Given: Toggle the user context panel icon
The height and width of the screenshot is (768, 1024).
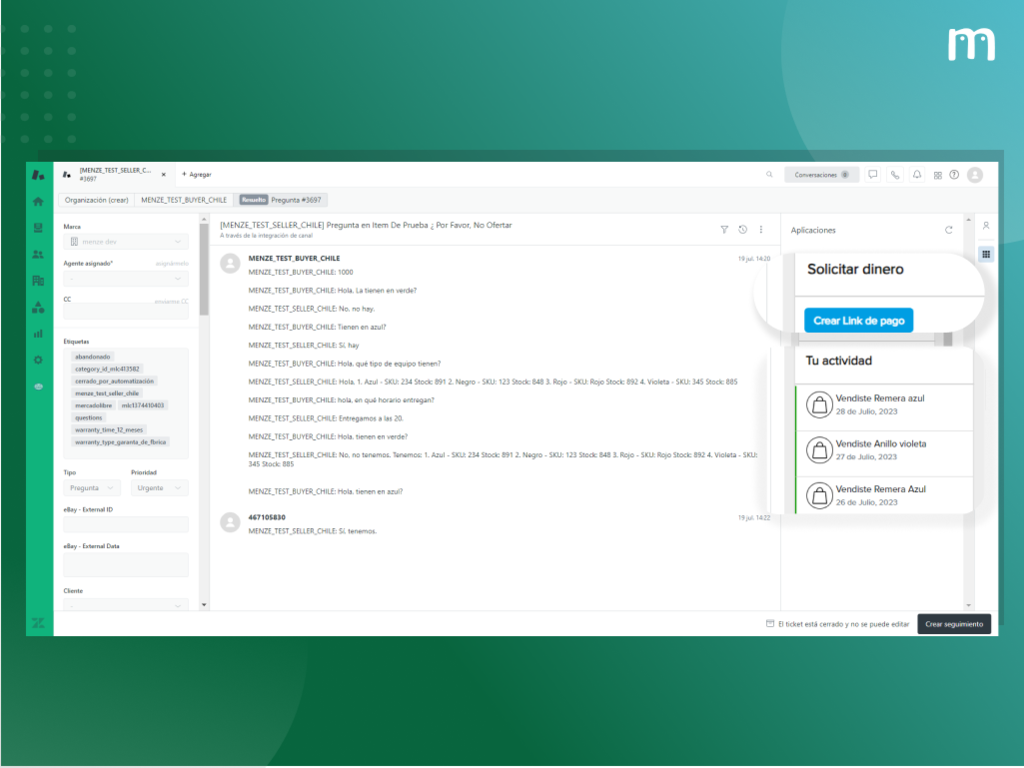Looking at the screenshot, I should tap(985, 226).
